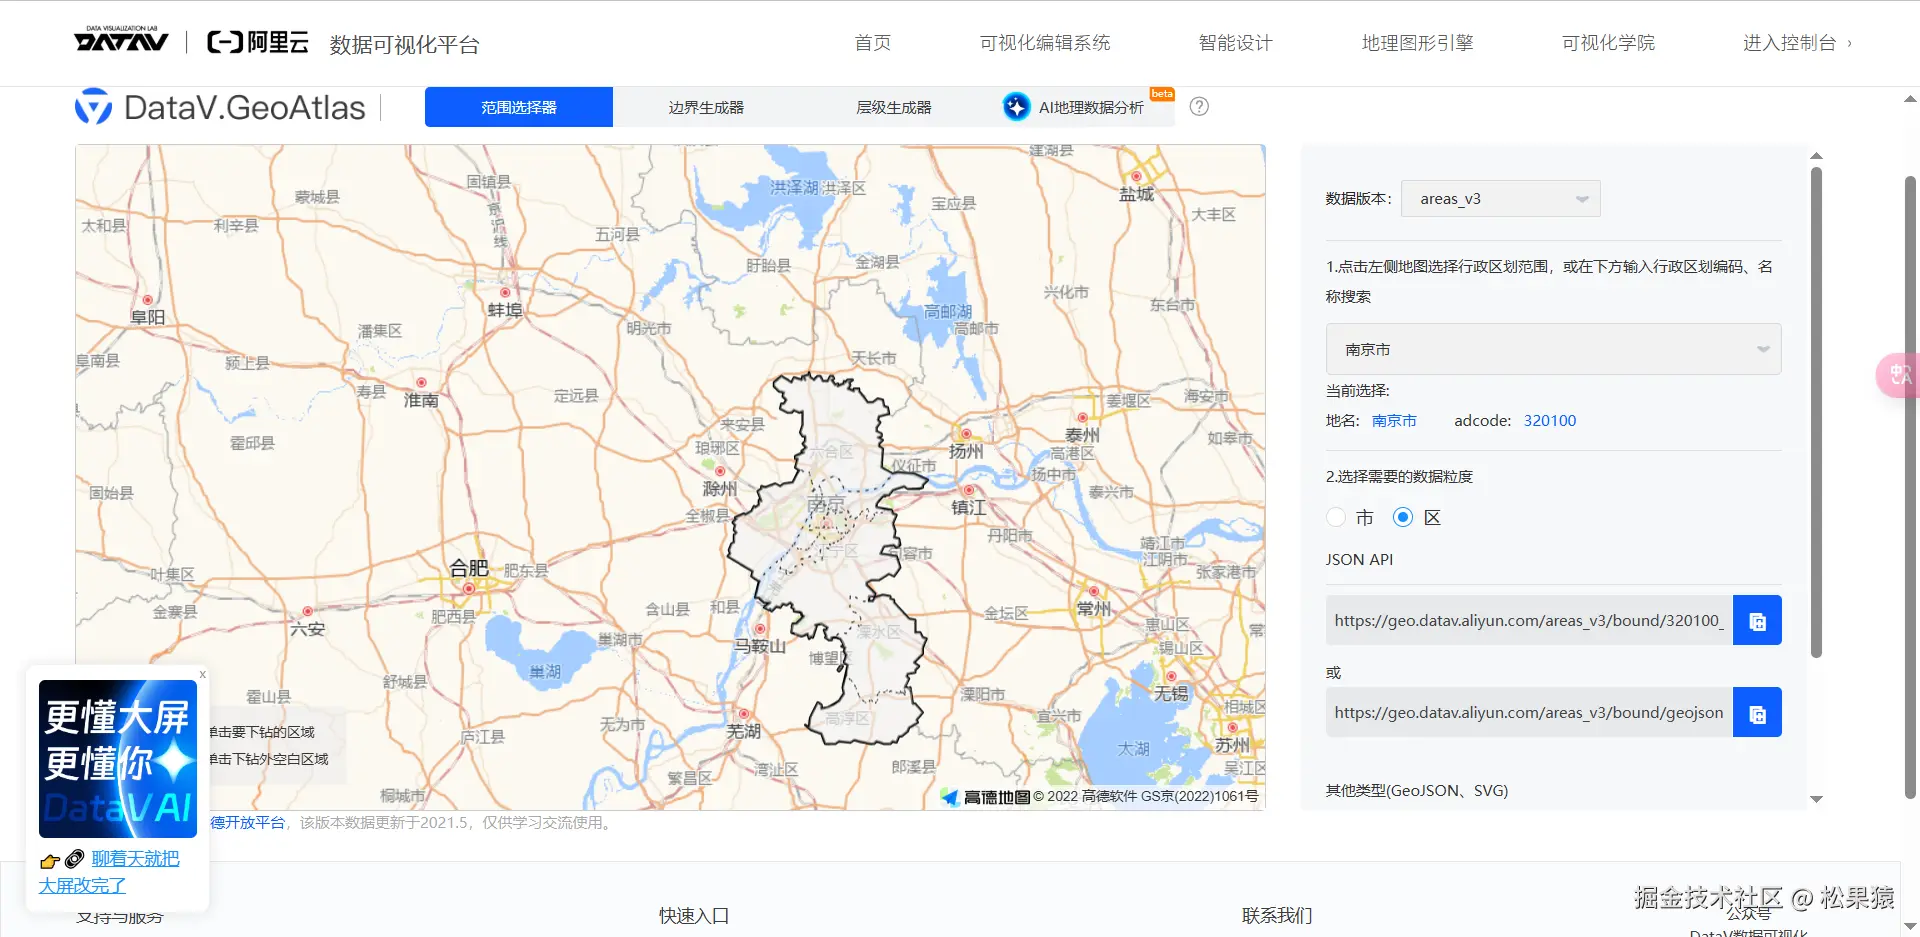Click the adcode 320100 link
The height and width of the screenshot is (937, 1920).
1550,421
